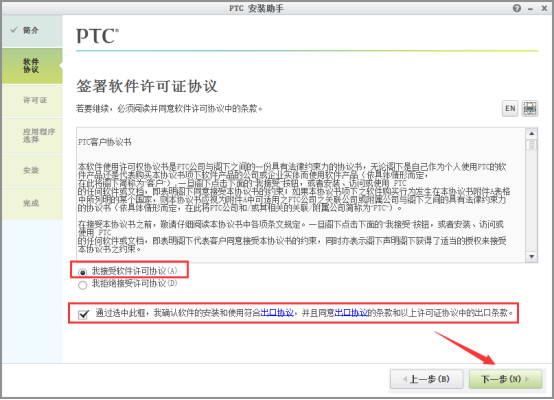
Task: Click 上一步 (B) button
Action: tap(426, 379)
